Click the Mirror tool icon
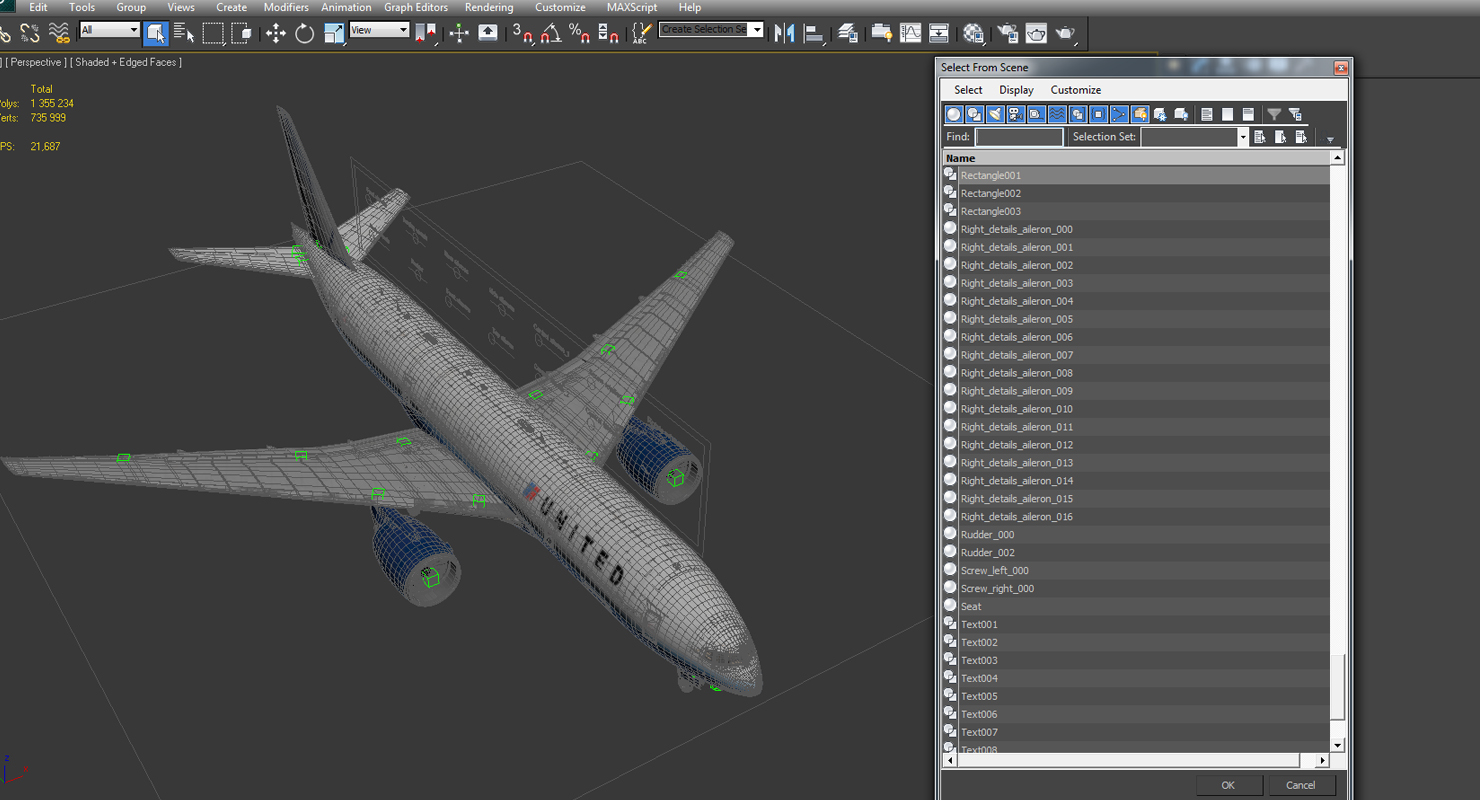Image resolution: width=1480 pixels, height=800 pixels. pyautogui.click(x=785, y=33)
